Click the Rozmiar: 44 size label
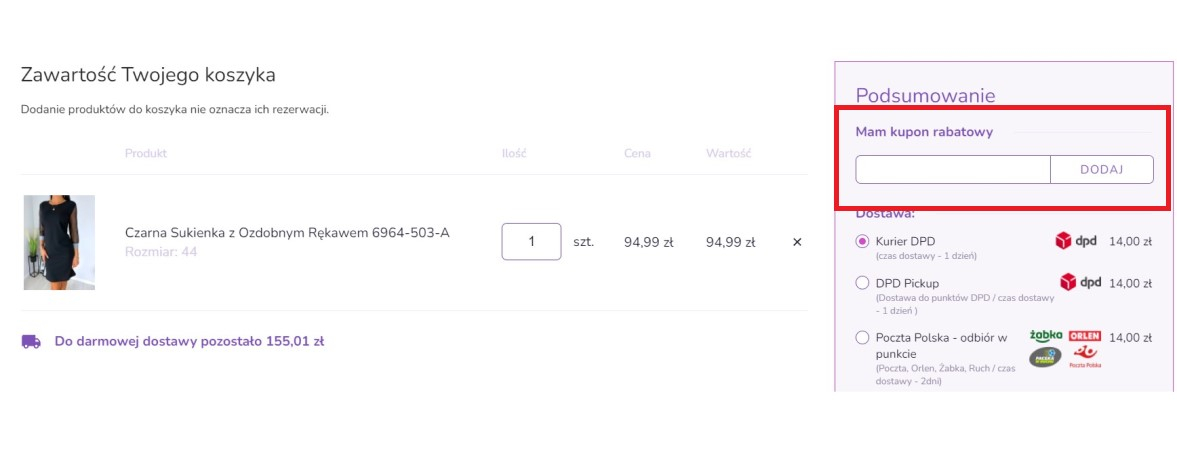The height and width of the screenshot is (450, 1177). pyautogui.click(x=161, y=252)
